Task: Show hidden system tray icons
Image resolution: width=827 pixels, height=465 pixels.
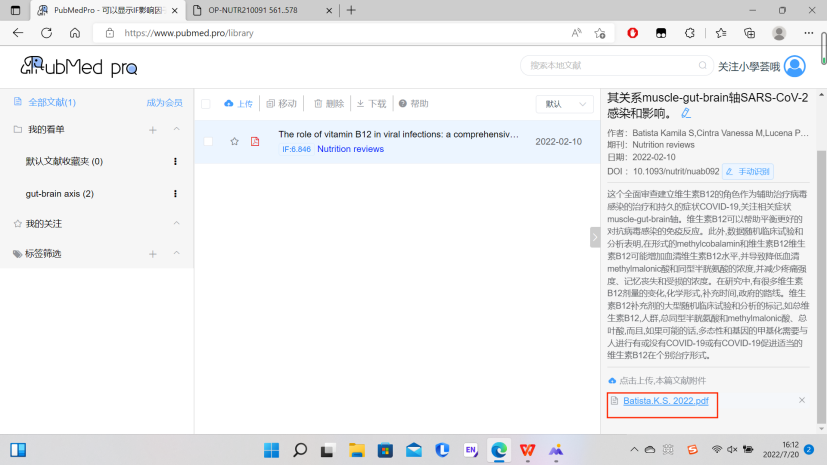Action: tap(634, 450)
